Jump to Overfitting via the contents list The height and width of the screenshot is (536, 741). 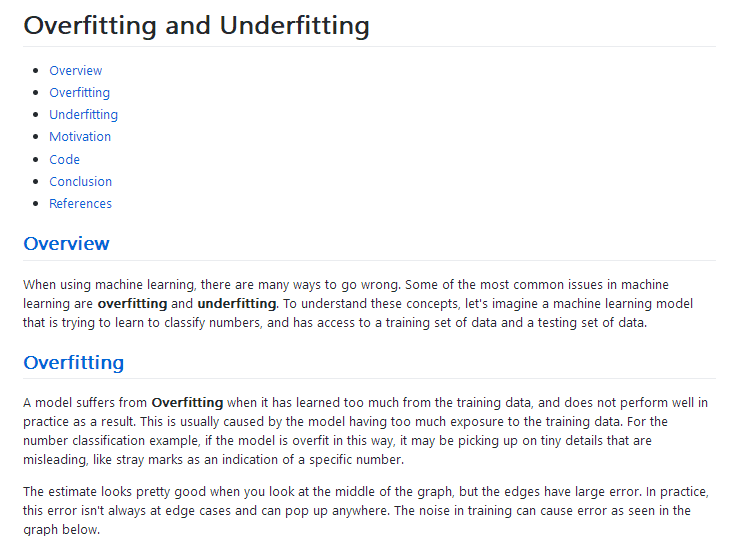[79, 92]
